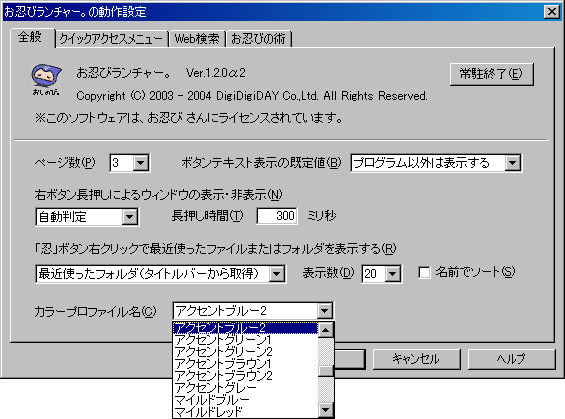Collapse the カラープロファイル名 combo box arrow
This screenshot has height=419, width=565.
pos(325,311)
